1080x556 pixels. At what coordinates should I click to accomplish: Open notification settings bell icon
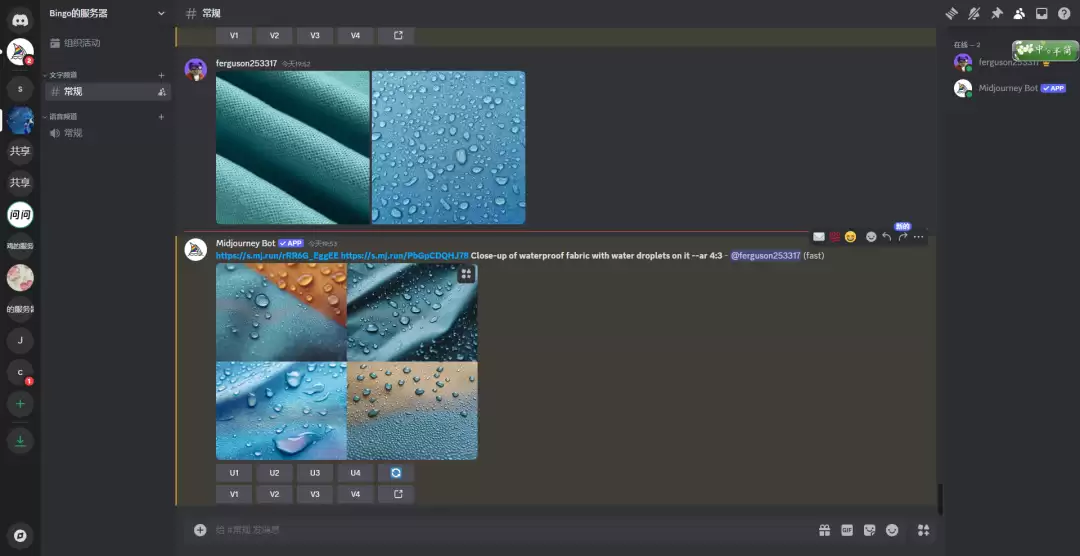[974, 13]
